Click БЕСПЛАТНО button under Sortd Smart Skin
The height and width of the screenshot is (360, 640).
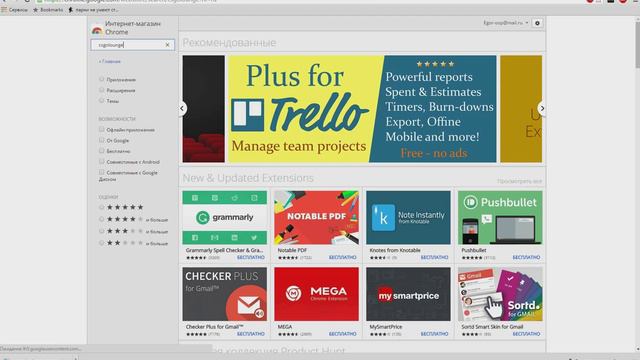526,334
